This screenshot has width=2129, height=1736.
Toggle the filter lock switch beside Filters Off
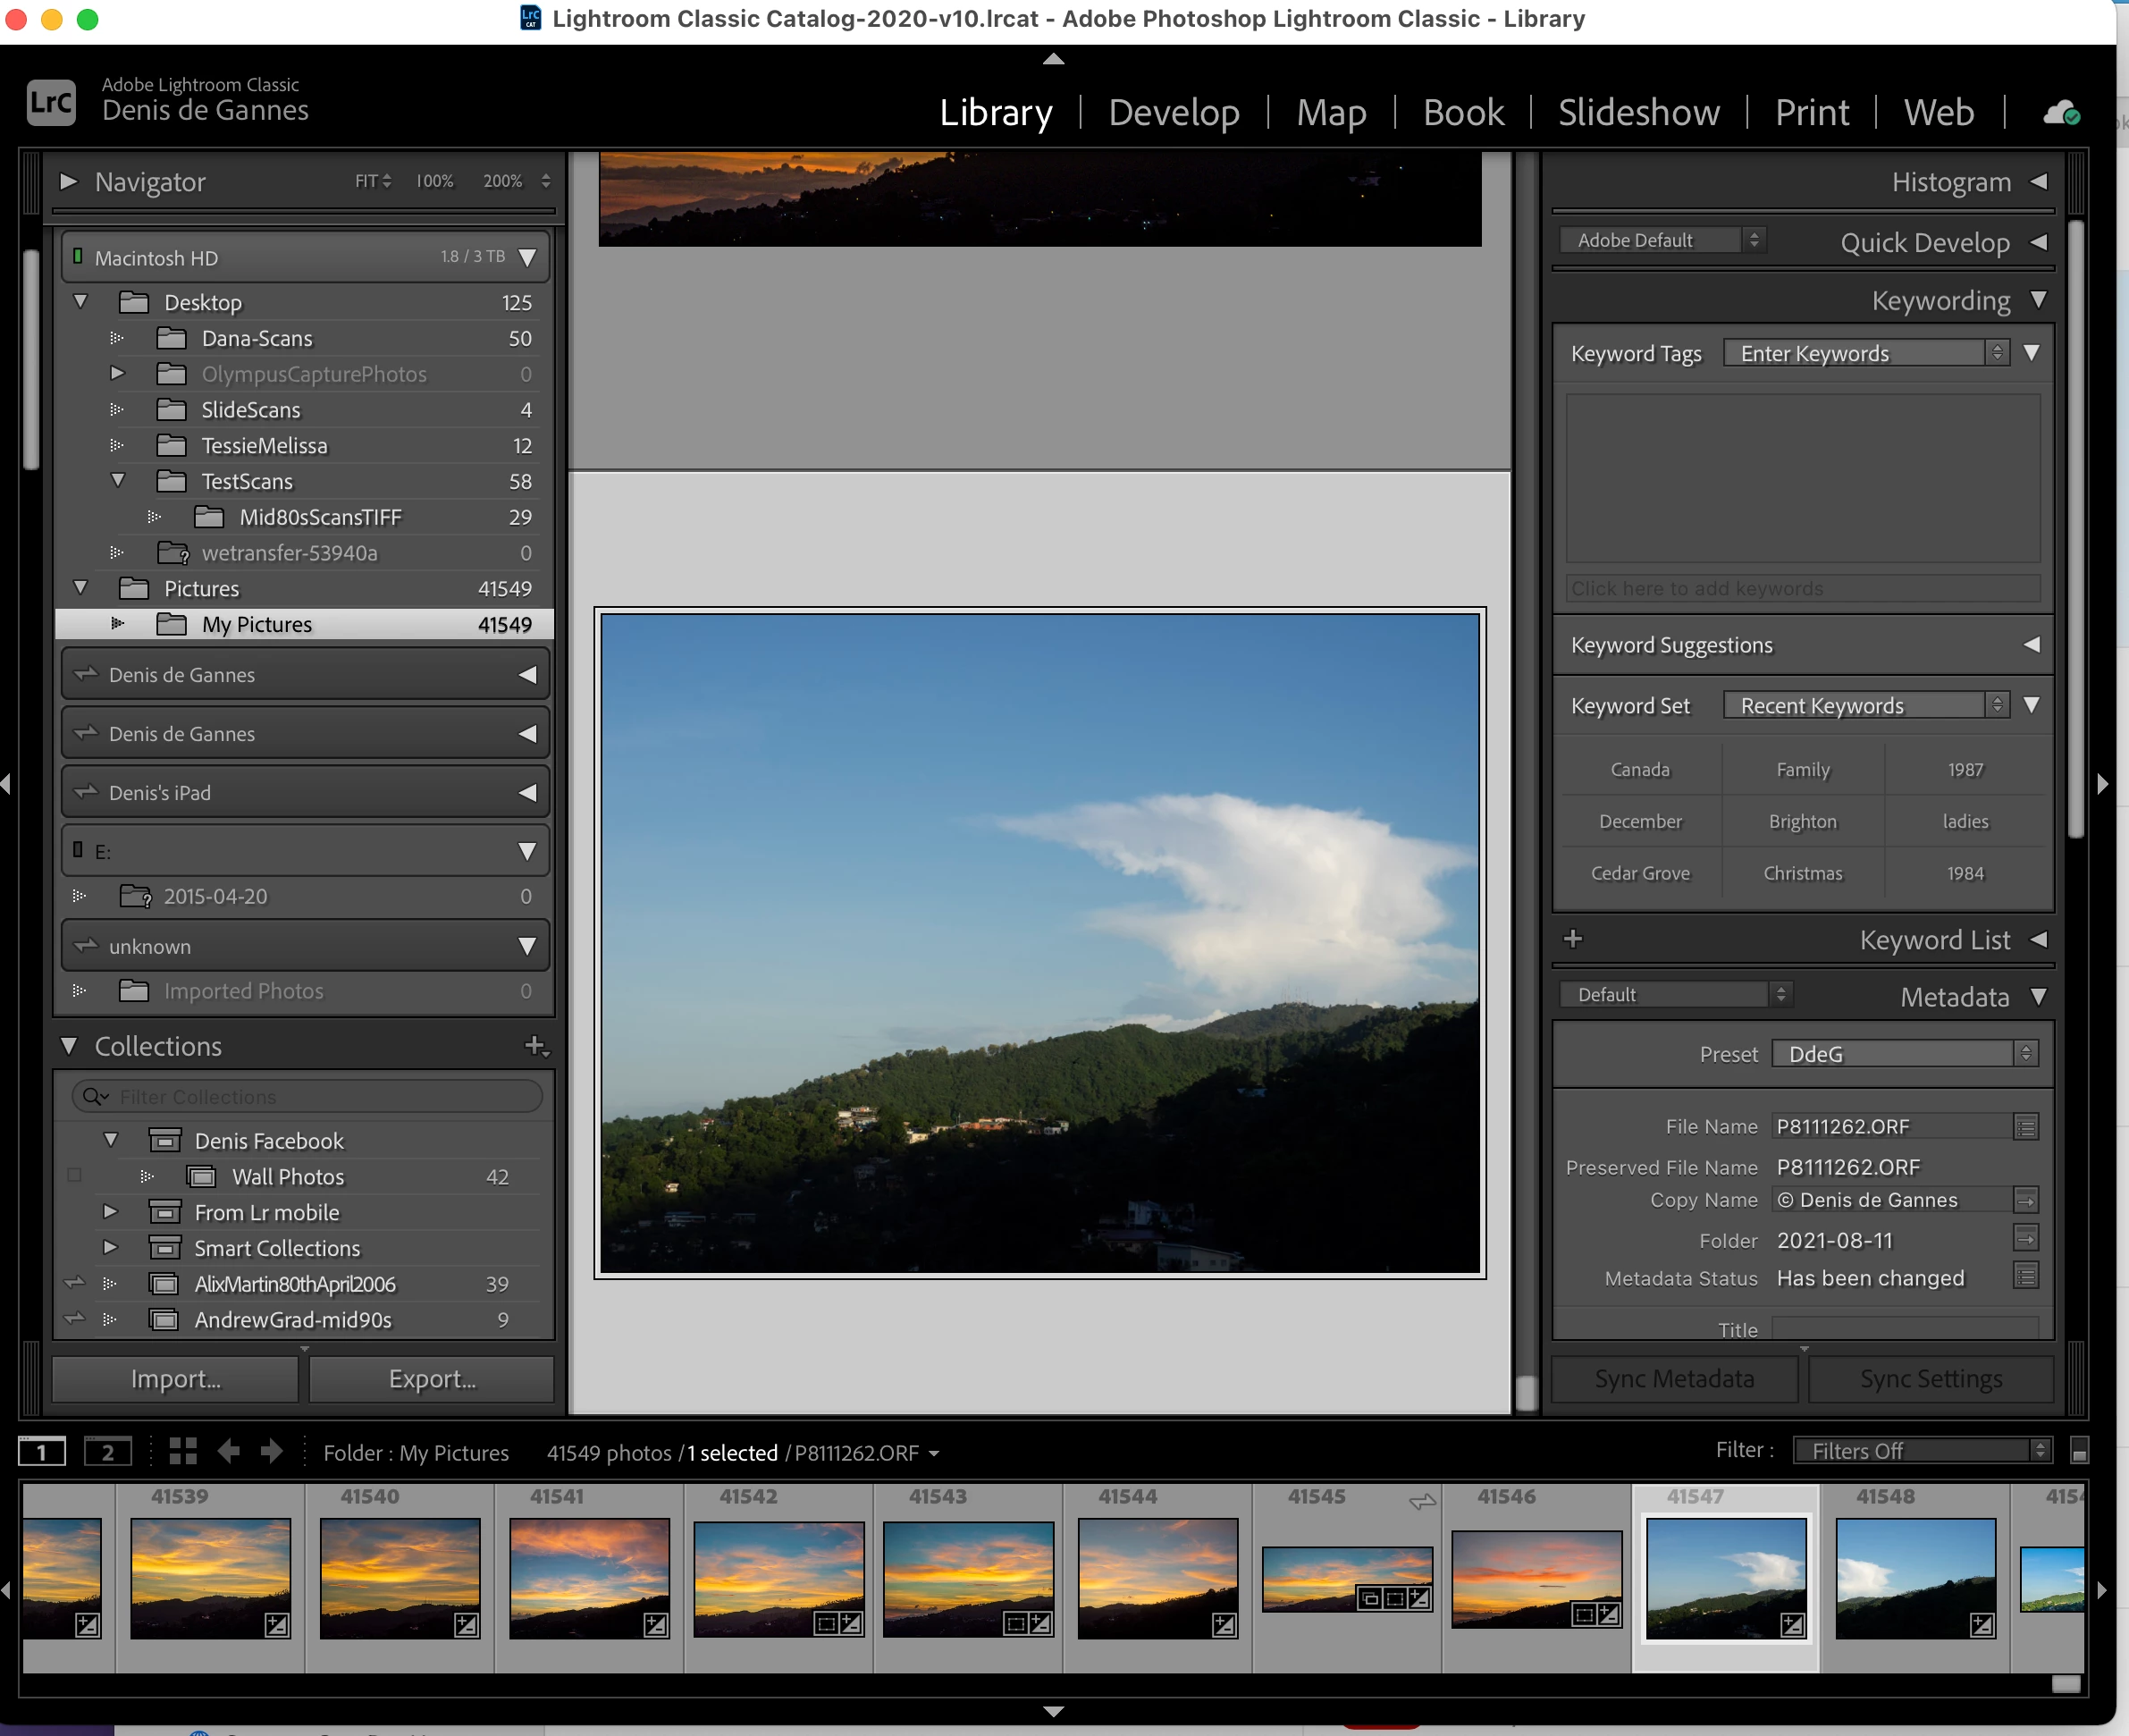pyautogui.click(x=2079, y=1451)
